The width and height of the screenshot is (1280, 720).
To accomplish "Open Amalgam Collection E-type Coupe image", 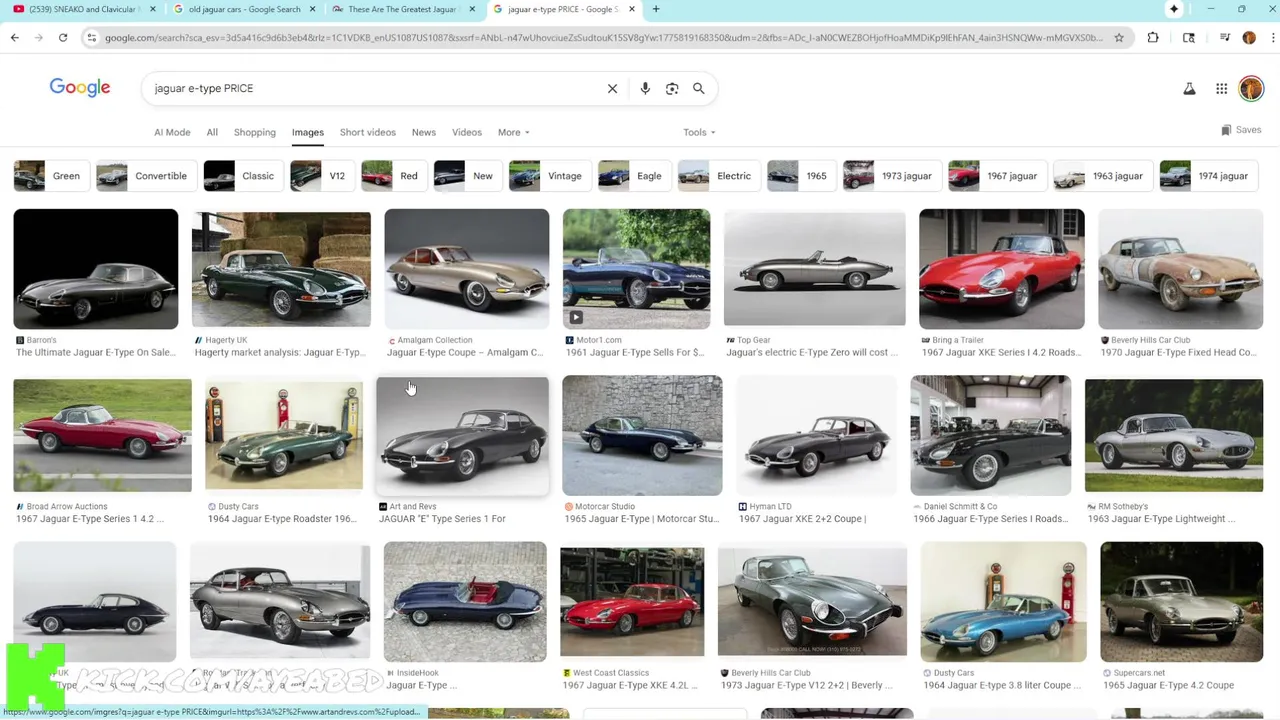I will [x=467, y=269].
